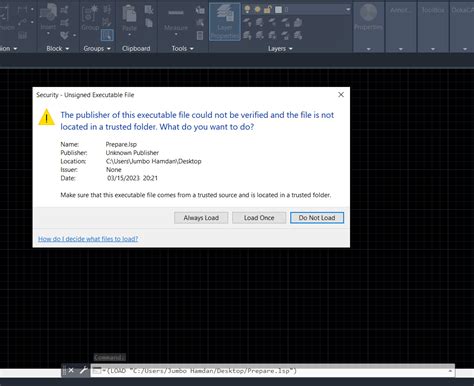Click the Layer Off icon
474x386 pixels.
[x=247, y=22]
